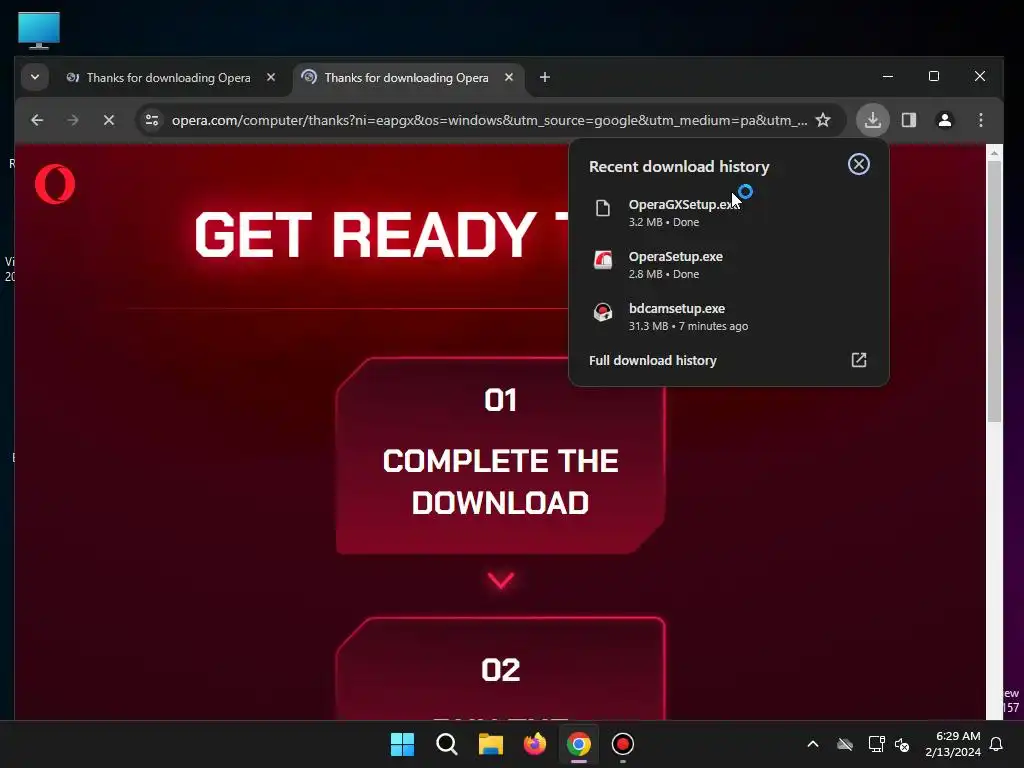Go forward to the next page
Viewport: 1024px width, 768px height.
tap(73, 120)
